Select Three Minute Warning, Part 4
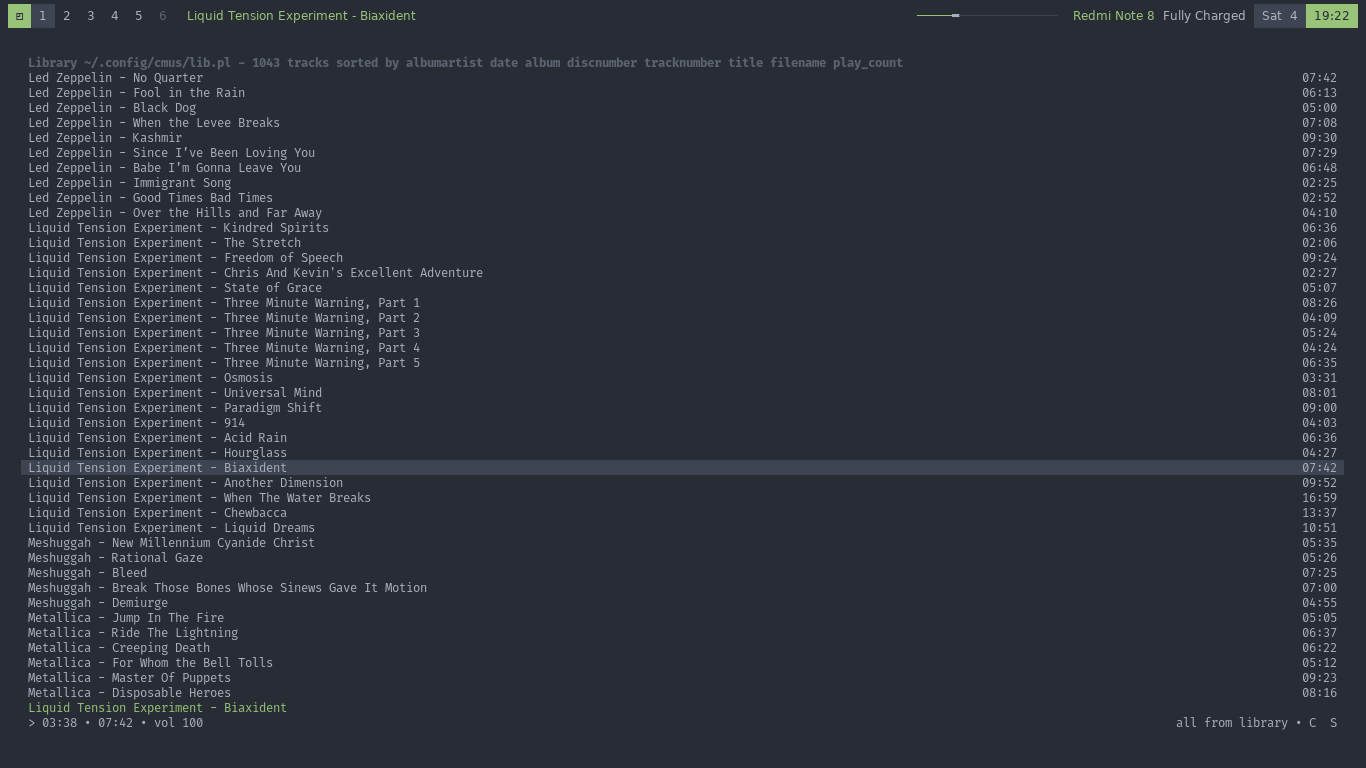Image resolution: width=1366 pixels, height=768 pixels. click(x=682, y=348)
